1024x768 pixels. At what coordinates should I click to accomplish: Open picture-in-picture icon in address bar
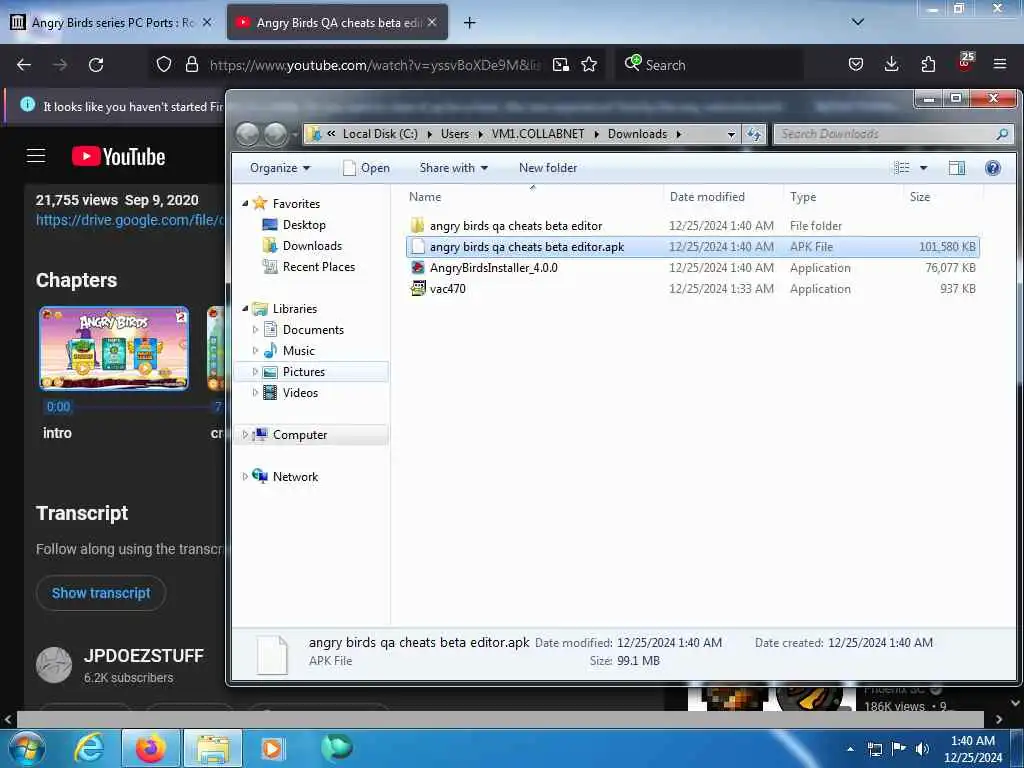click(x=560, y=64)
